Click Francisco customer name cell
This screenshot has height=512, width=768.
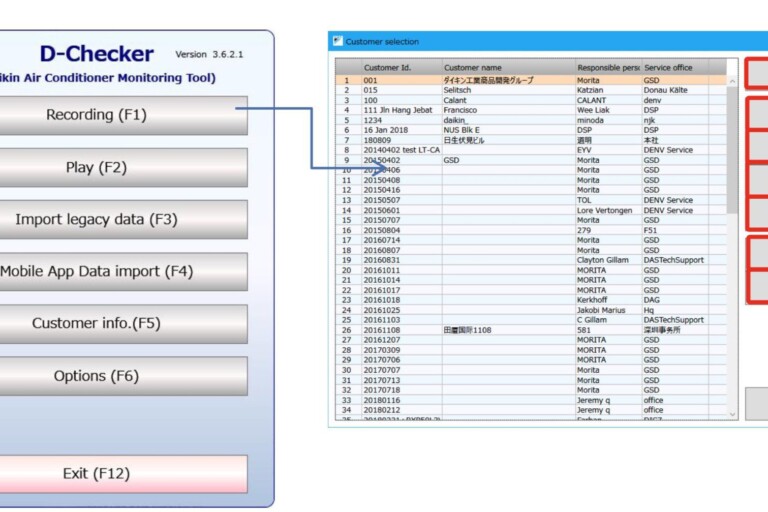tap(508, 110)
